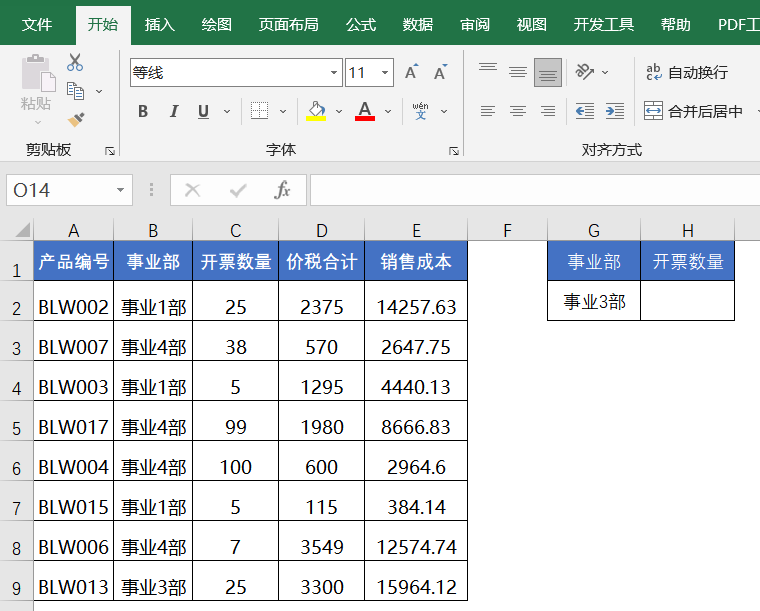This screenshot has height=611, width=760.
Task: Open the text orientation dropdown arrow
Action: point(605,72)
